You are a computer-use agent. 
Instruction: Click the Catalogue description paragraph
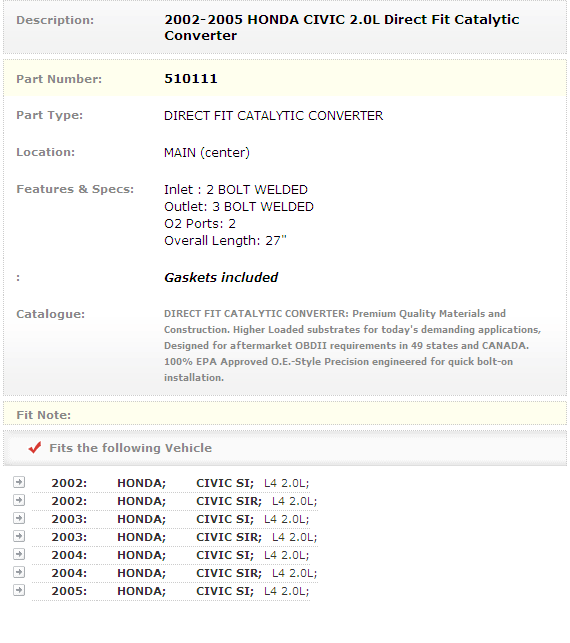[353, 345]
